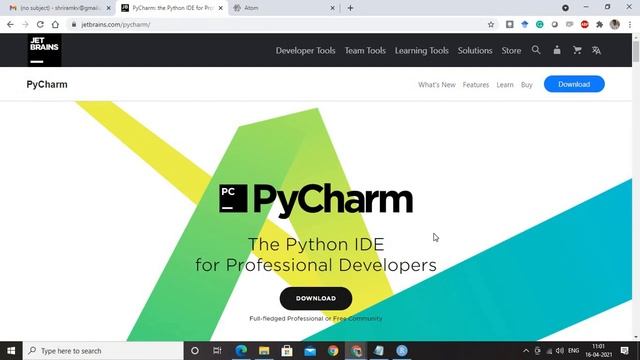Click the blue Download button
The width and height of the screenshot is (640, 360).
point(574,84)
